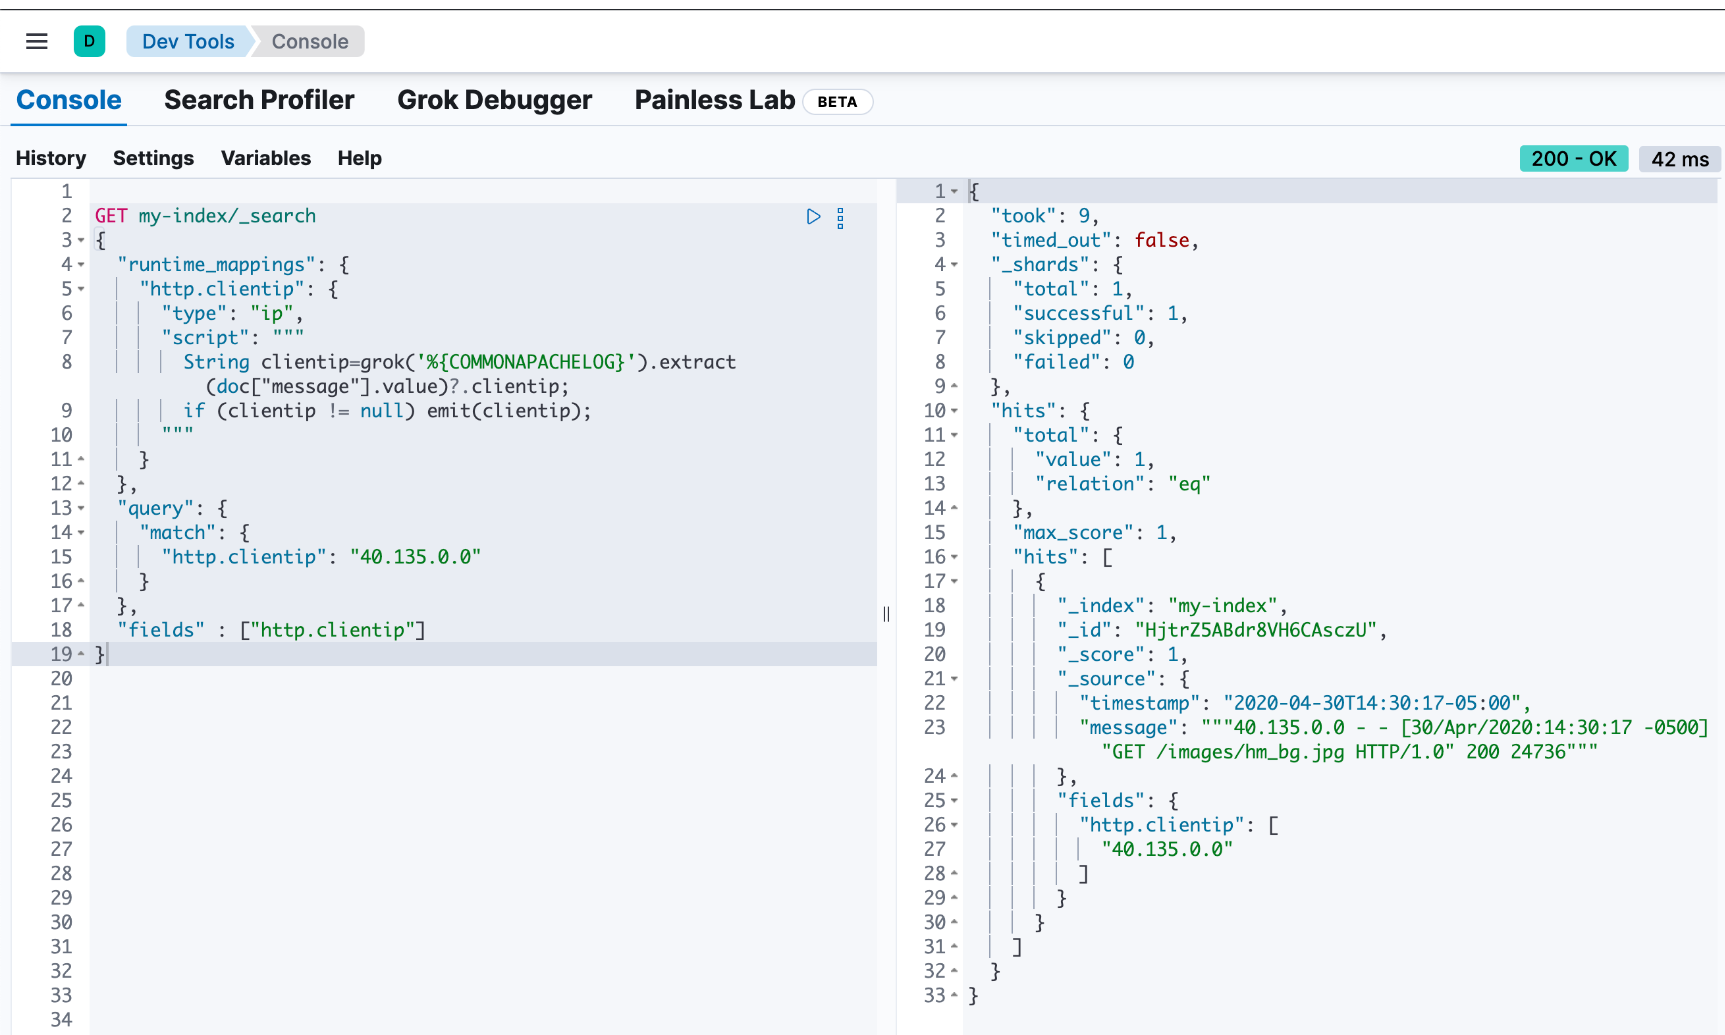Open the Grok Debugger tab
The height and width of the screenshot is (1035, 1725).
494,100
